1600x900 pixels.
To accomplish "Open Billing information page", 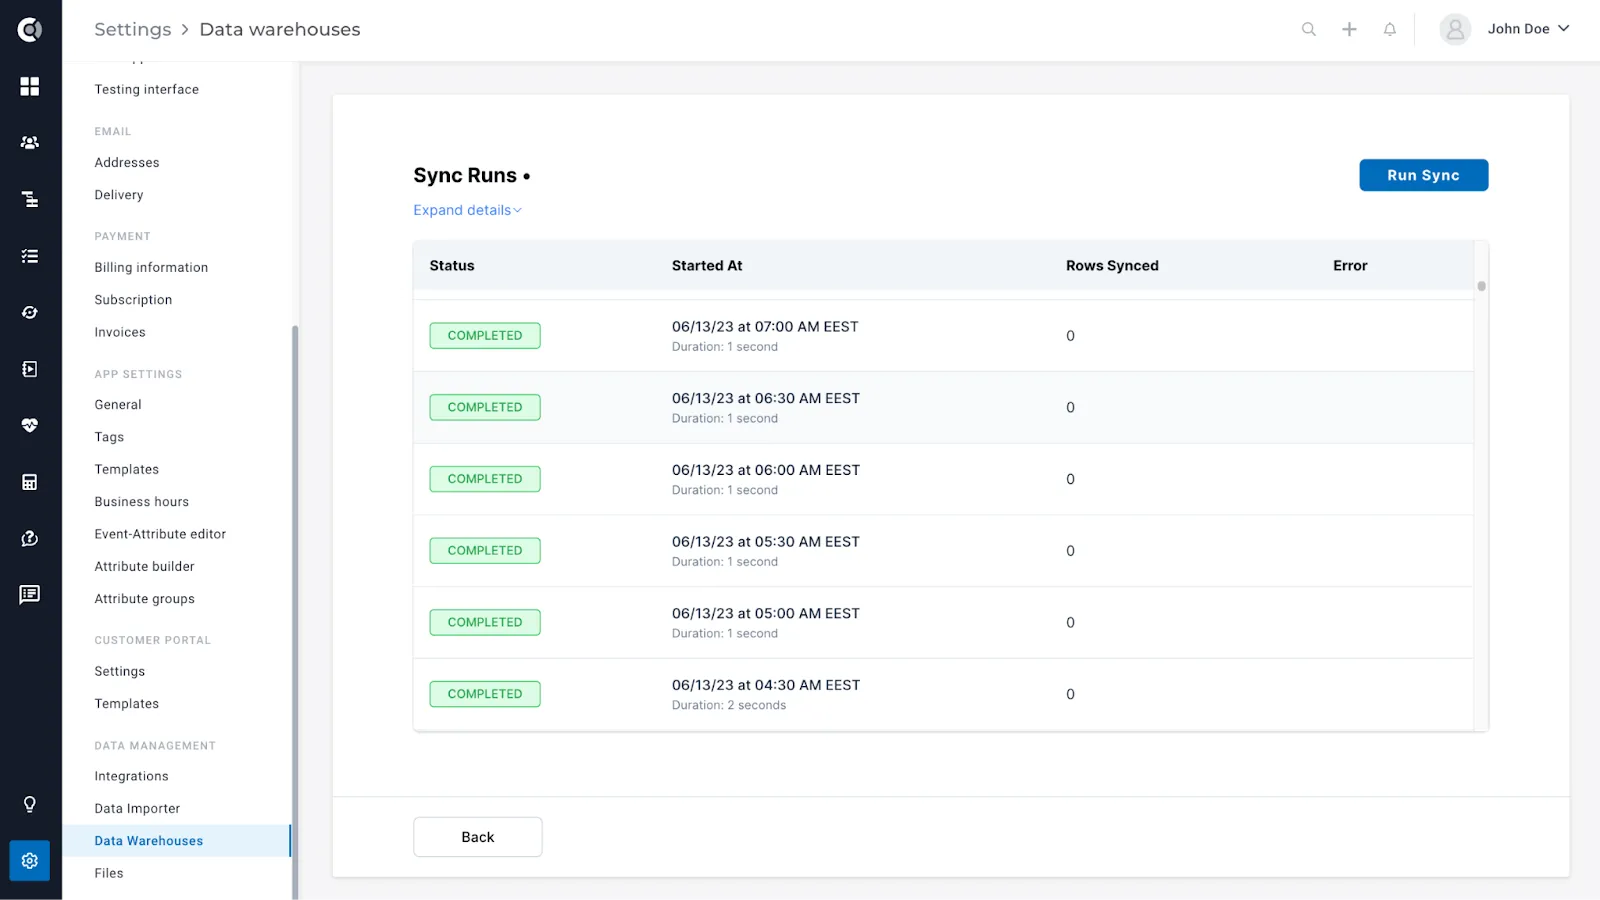I will [151, 268].
